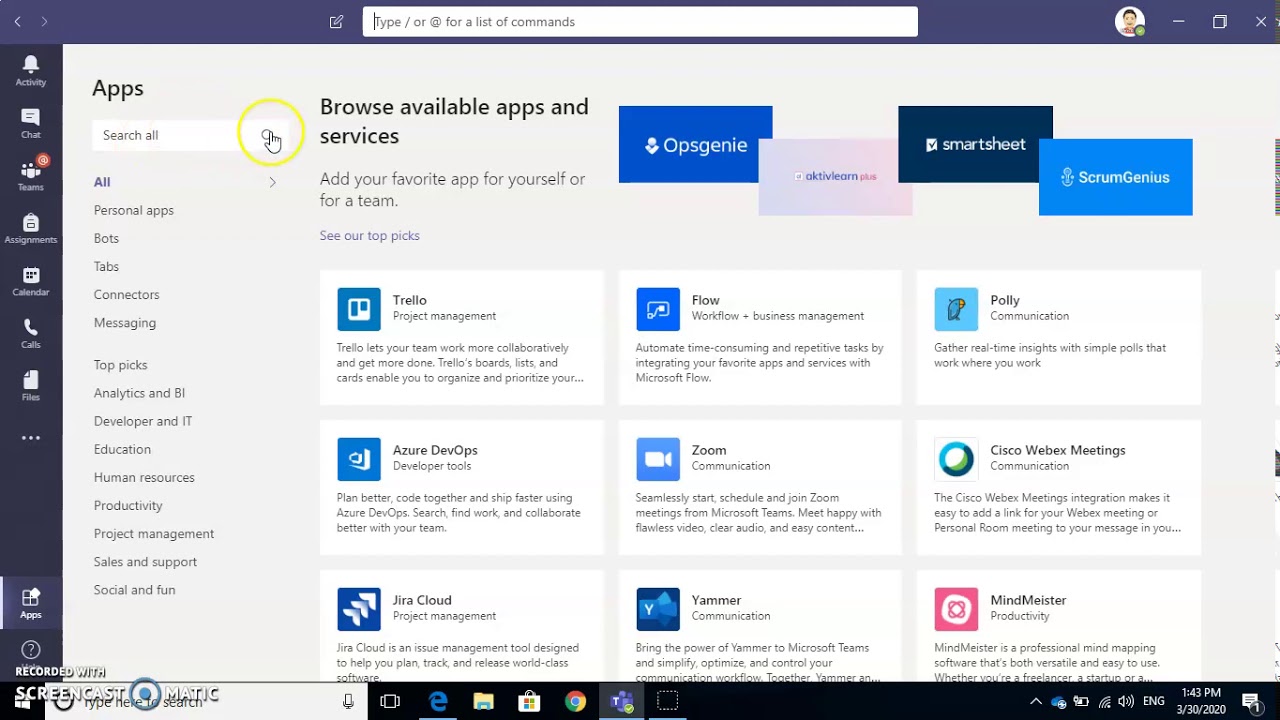1280x720 pixels.
Task: Open the Activity bell icon
Action: 31,70
